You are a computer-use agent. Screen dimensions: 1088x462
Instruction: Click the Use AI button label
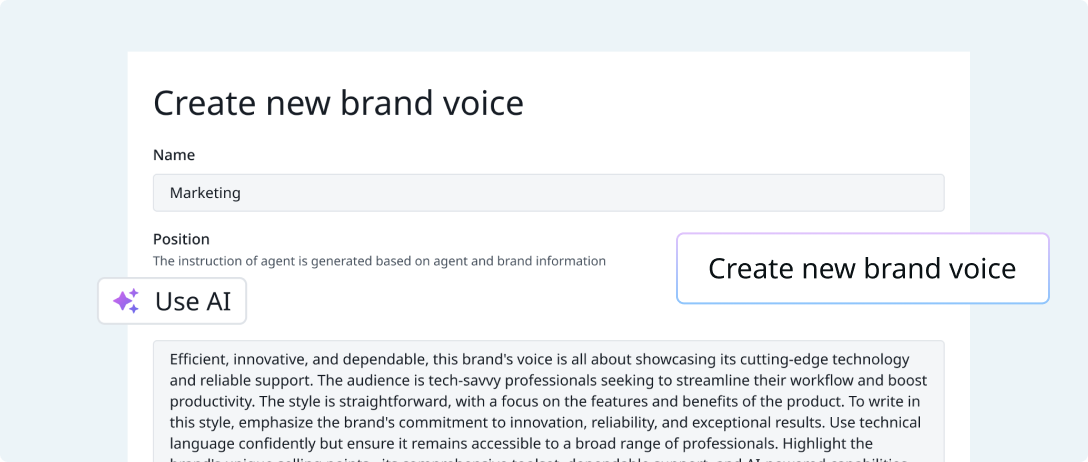click(193, 302)
